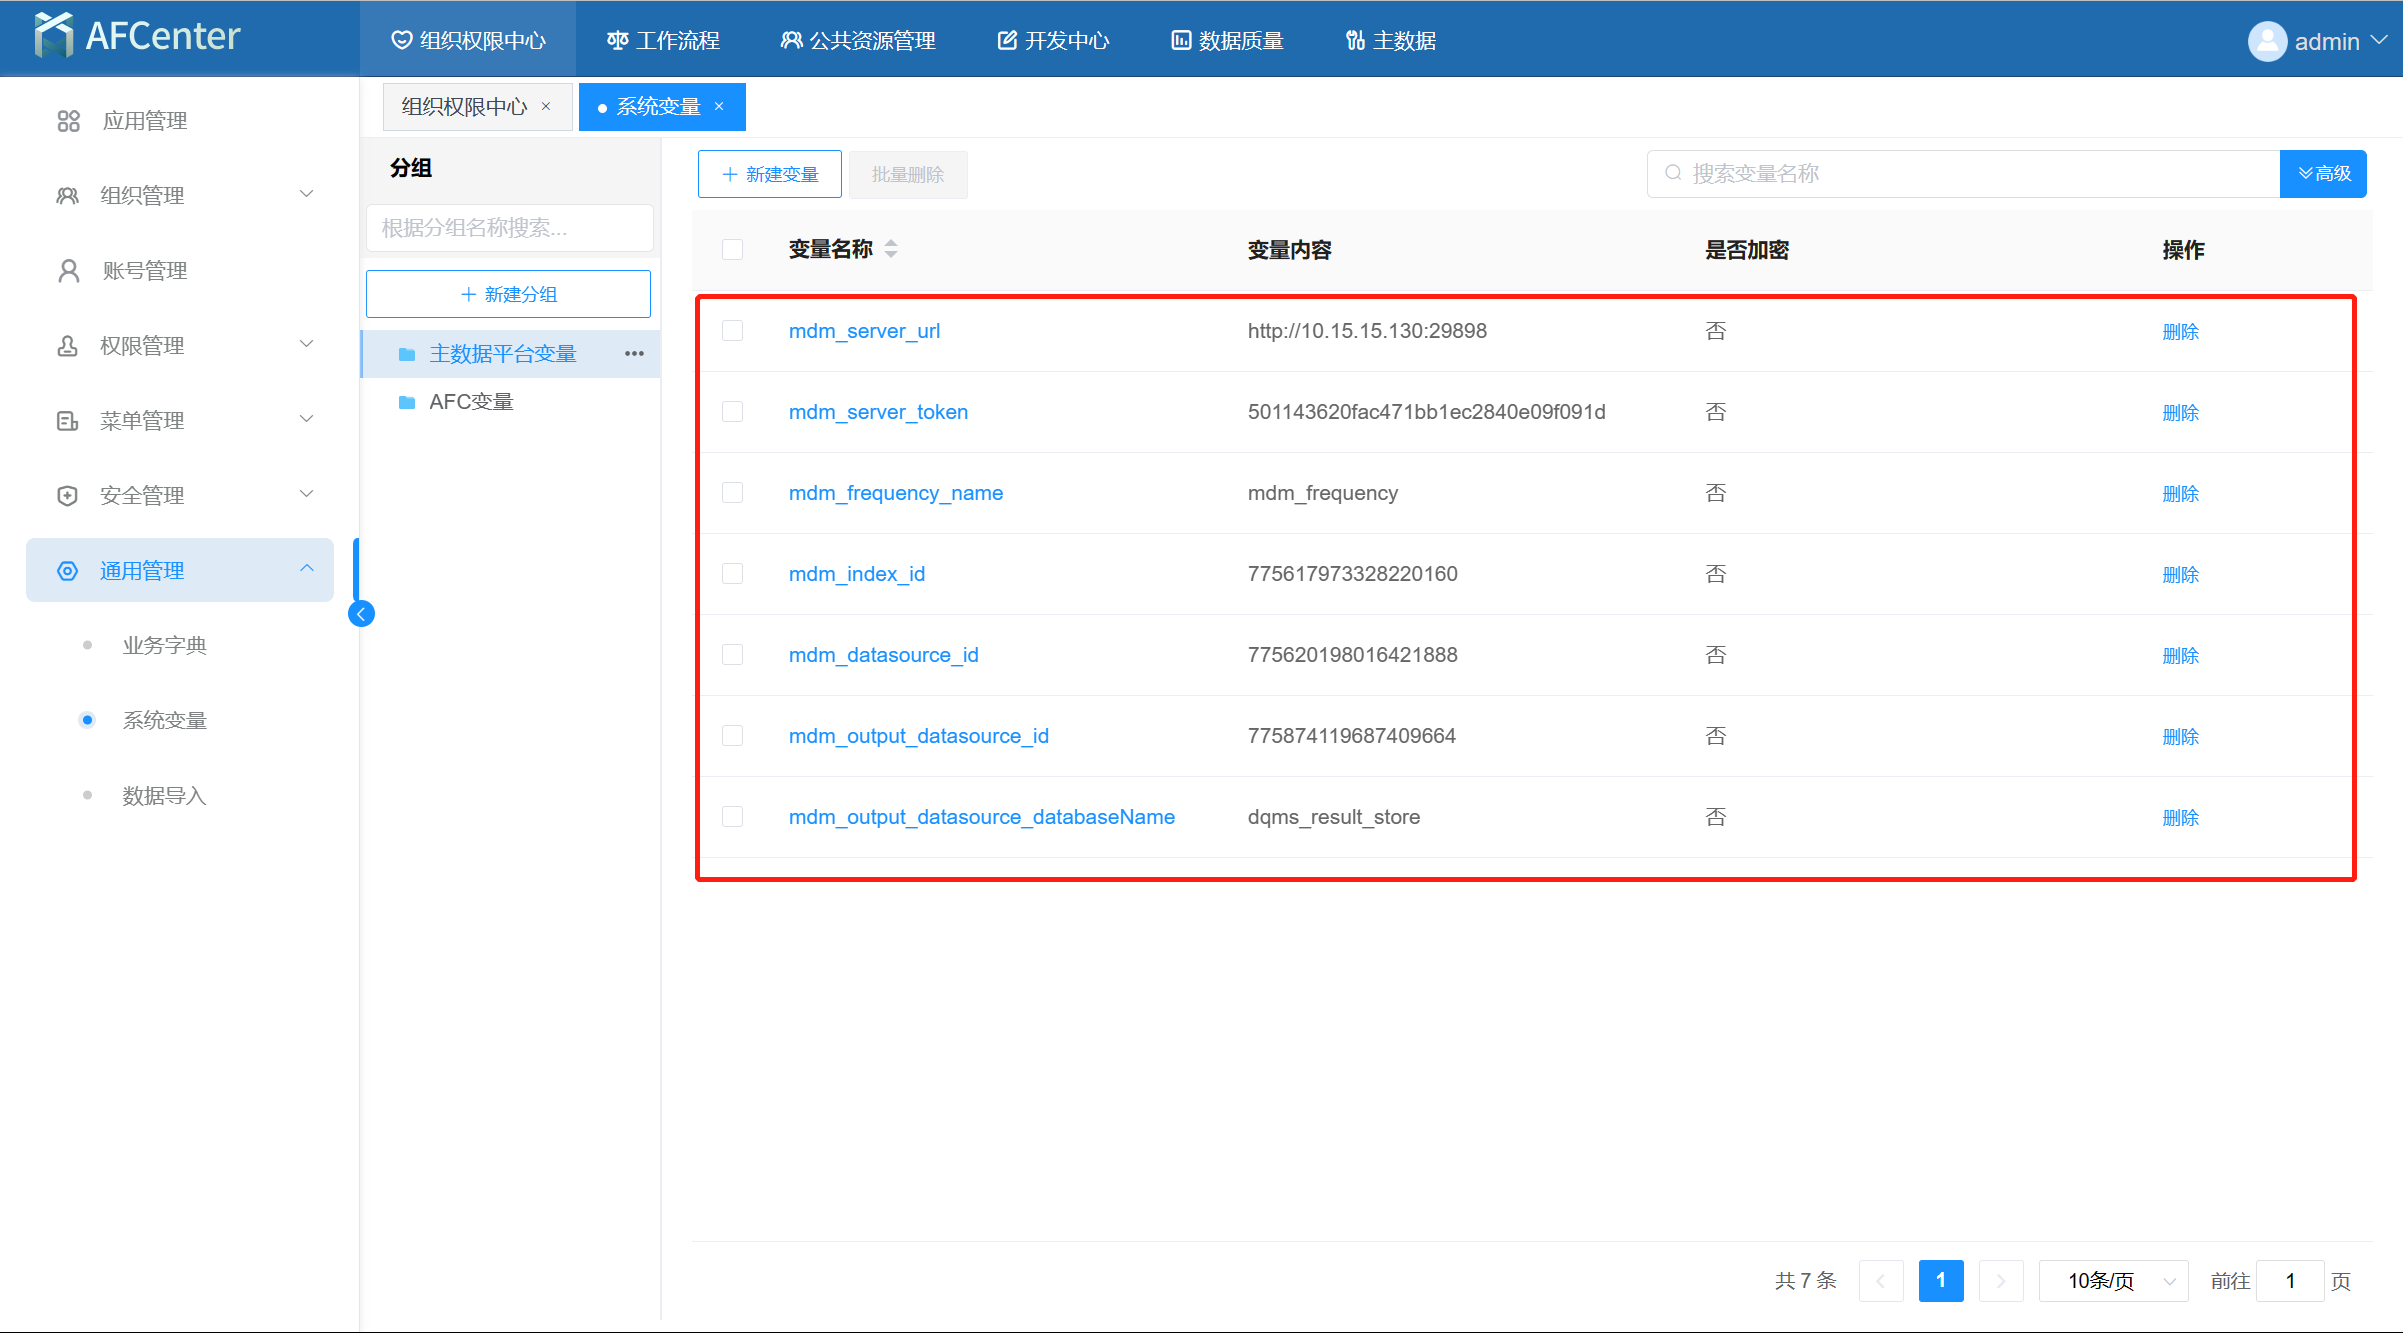Open 数据导入 submenu item

click(x=164, y=796)
